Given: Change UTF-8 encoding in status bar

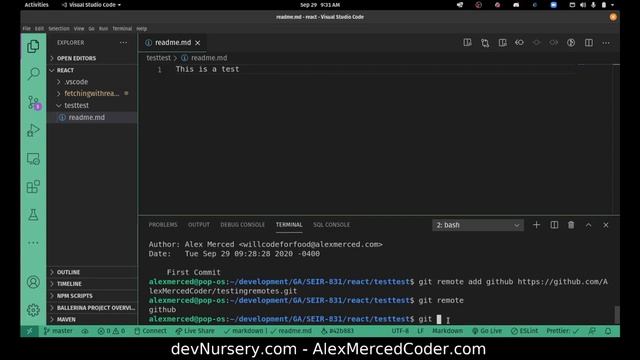Looking at the screenshot, I should (x=400, y=331).
